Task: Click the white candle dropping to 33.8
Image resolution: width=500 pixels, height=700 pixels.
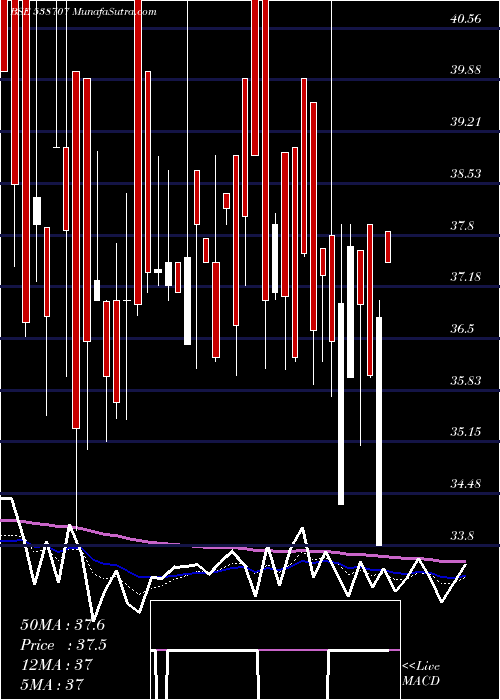Action: point(379,431)
